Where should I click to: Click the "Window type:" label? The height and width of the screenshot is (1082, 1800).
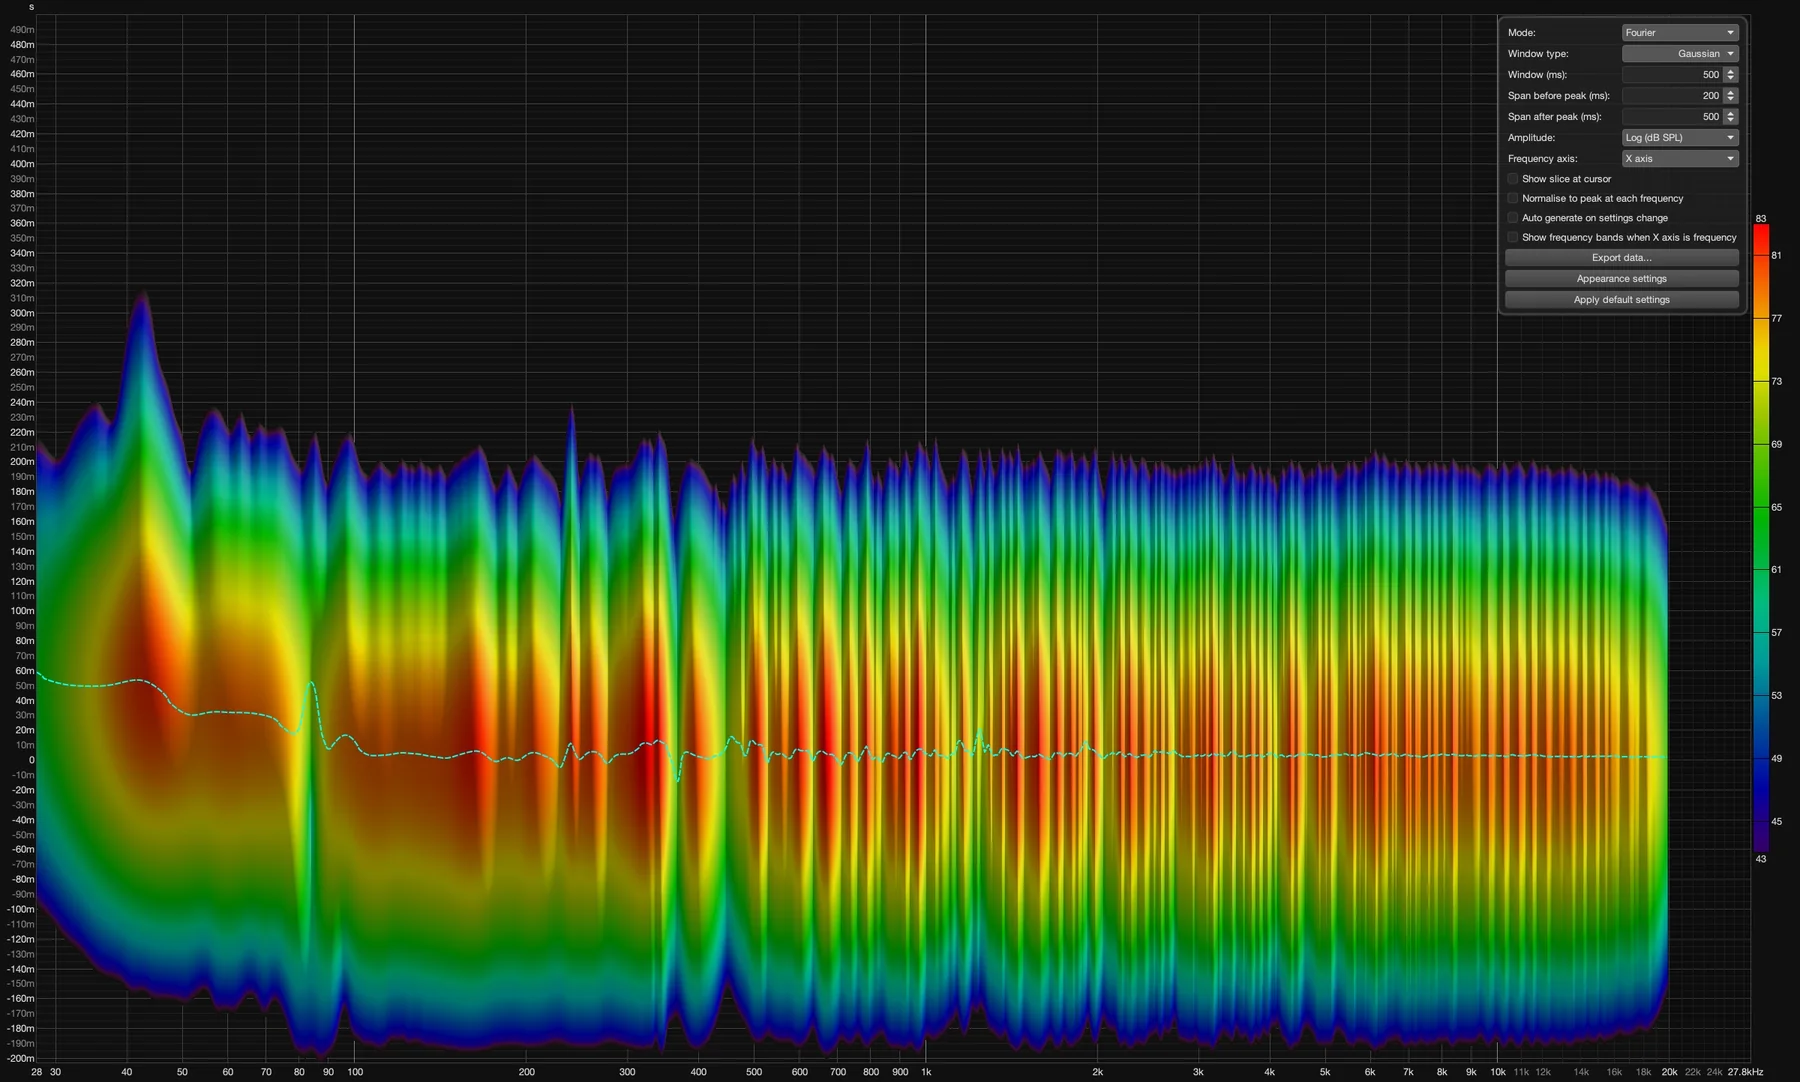pyautogui.click(x=1538, y=54)
